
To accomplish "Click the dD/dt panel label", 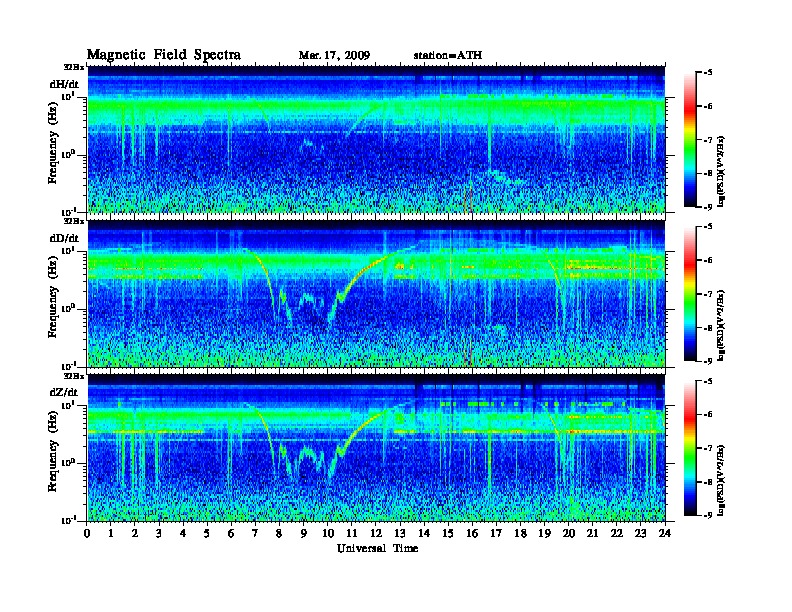I will pos(64,238).
